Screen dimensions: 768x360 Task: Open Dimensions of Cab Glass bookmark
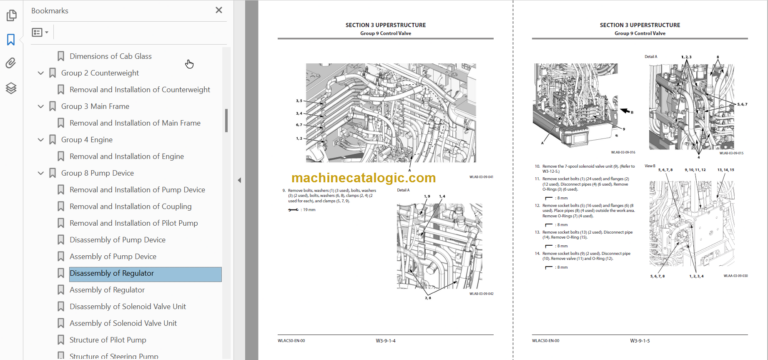coord(110,56)
